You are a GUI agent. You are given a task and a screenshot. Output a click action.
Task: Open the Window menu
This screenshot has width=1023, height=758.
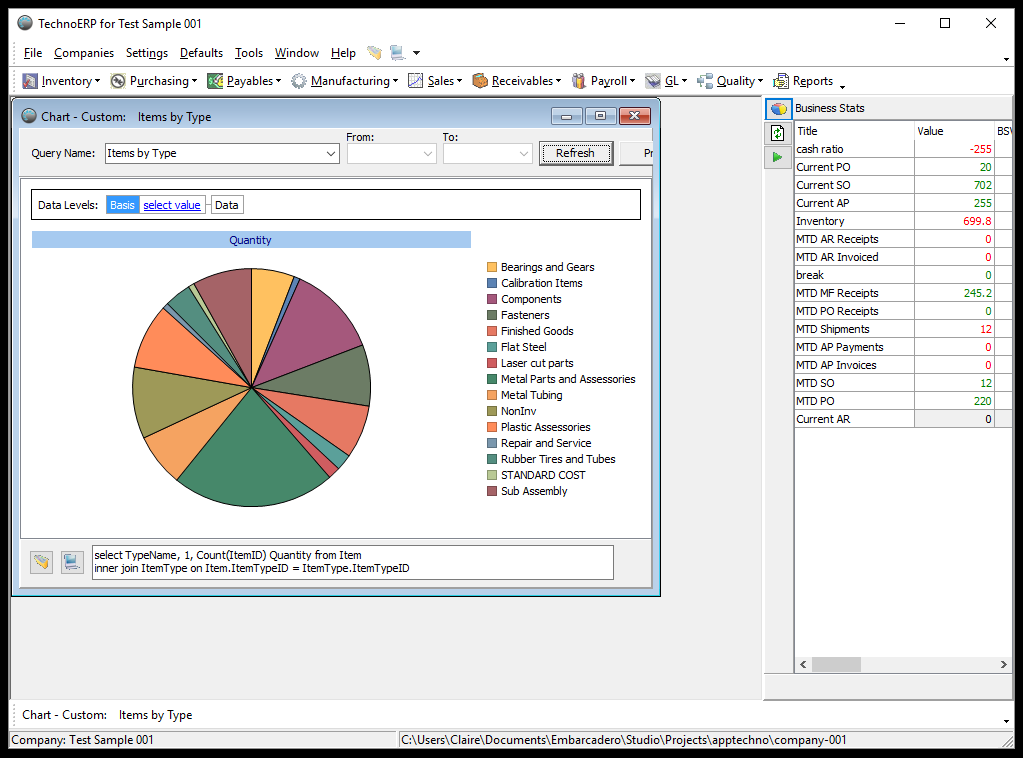pyautogui.click(x=297, y=53)
